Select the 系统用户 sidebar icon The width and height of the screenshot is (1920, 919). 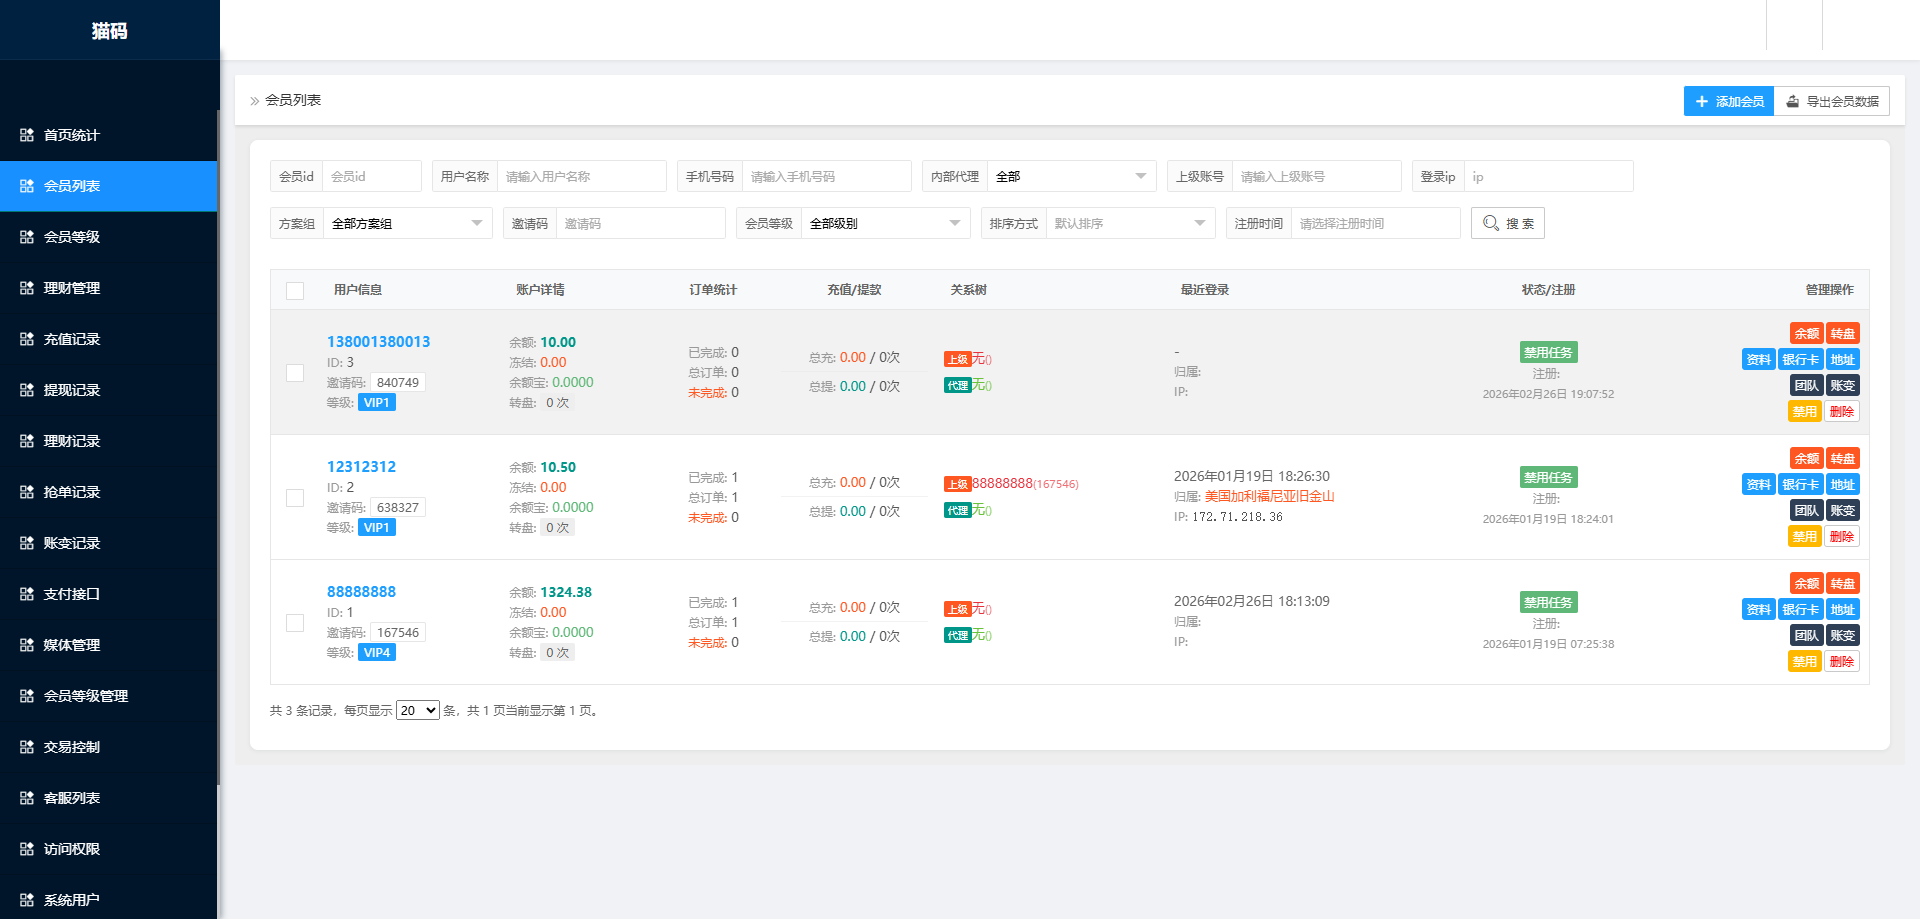[x=27, y=899]
